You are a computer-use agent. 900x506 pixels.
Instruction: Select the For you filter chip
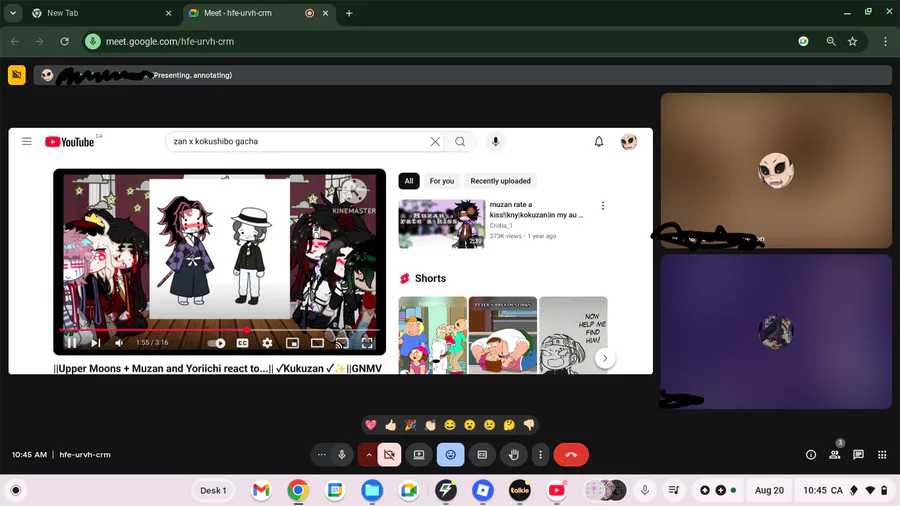coord(442,181)
